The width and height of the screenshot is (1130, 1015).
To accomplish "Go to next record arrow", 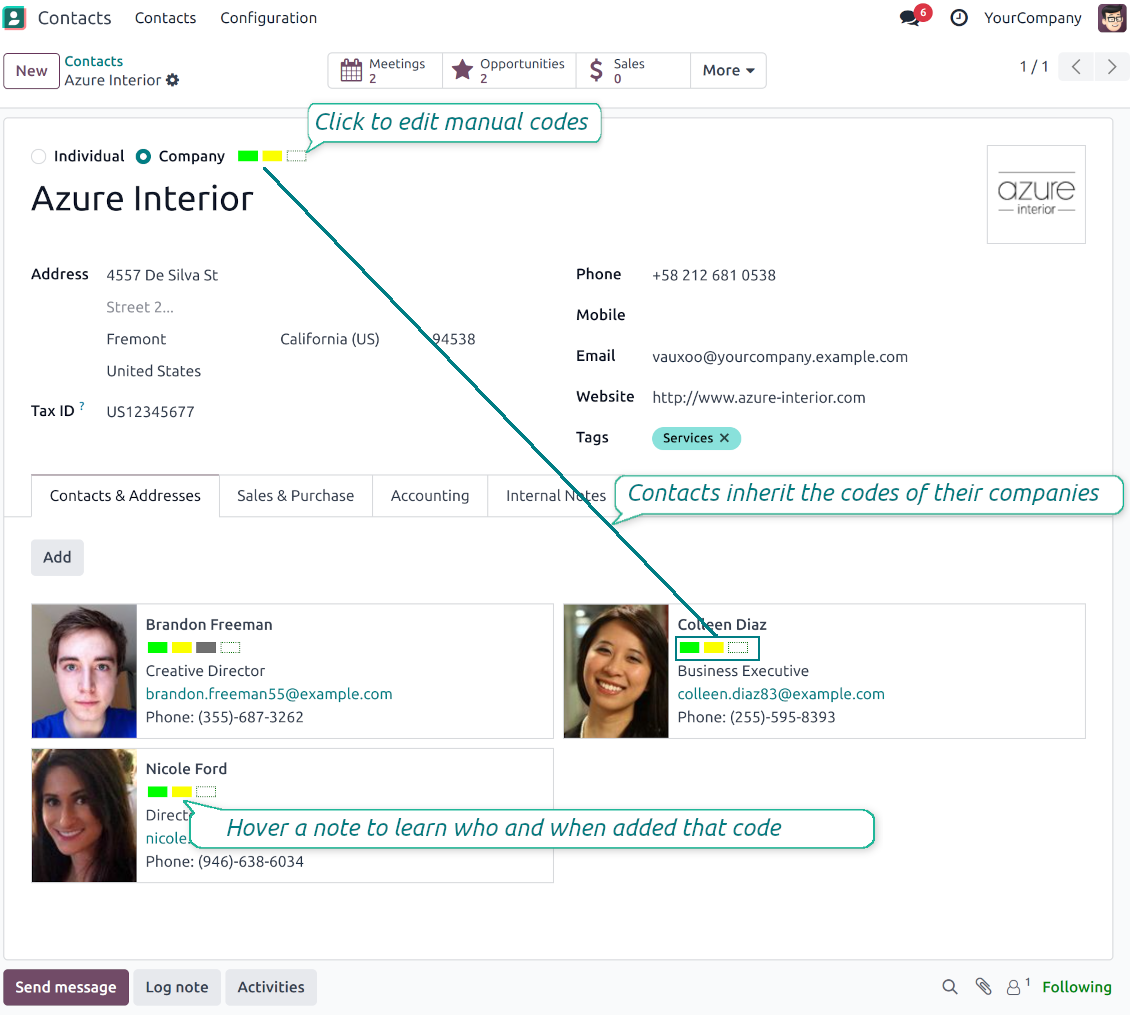I will [1111, 67].
